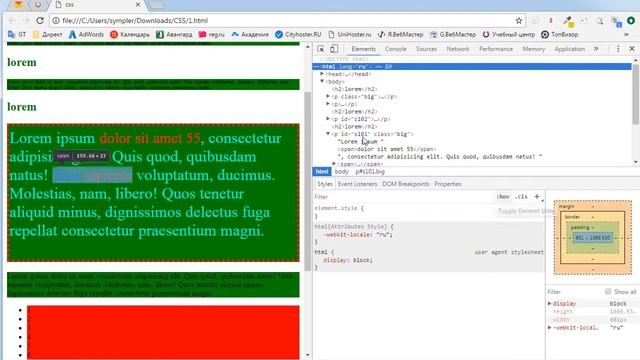Click the blue content box in box model
Viewport: 640px width, 360px height.
[x=593, y=238]
